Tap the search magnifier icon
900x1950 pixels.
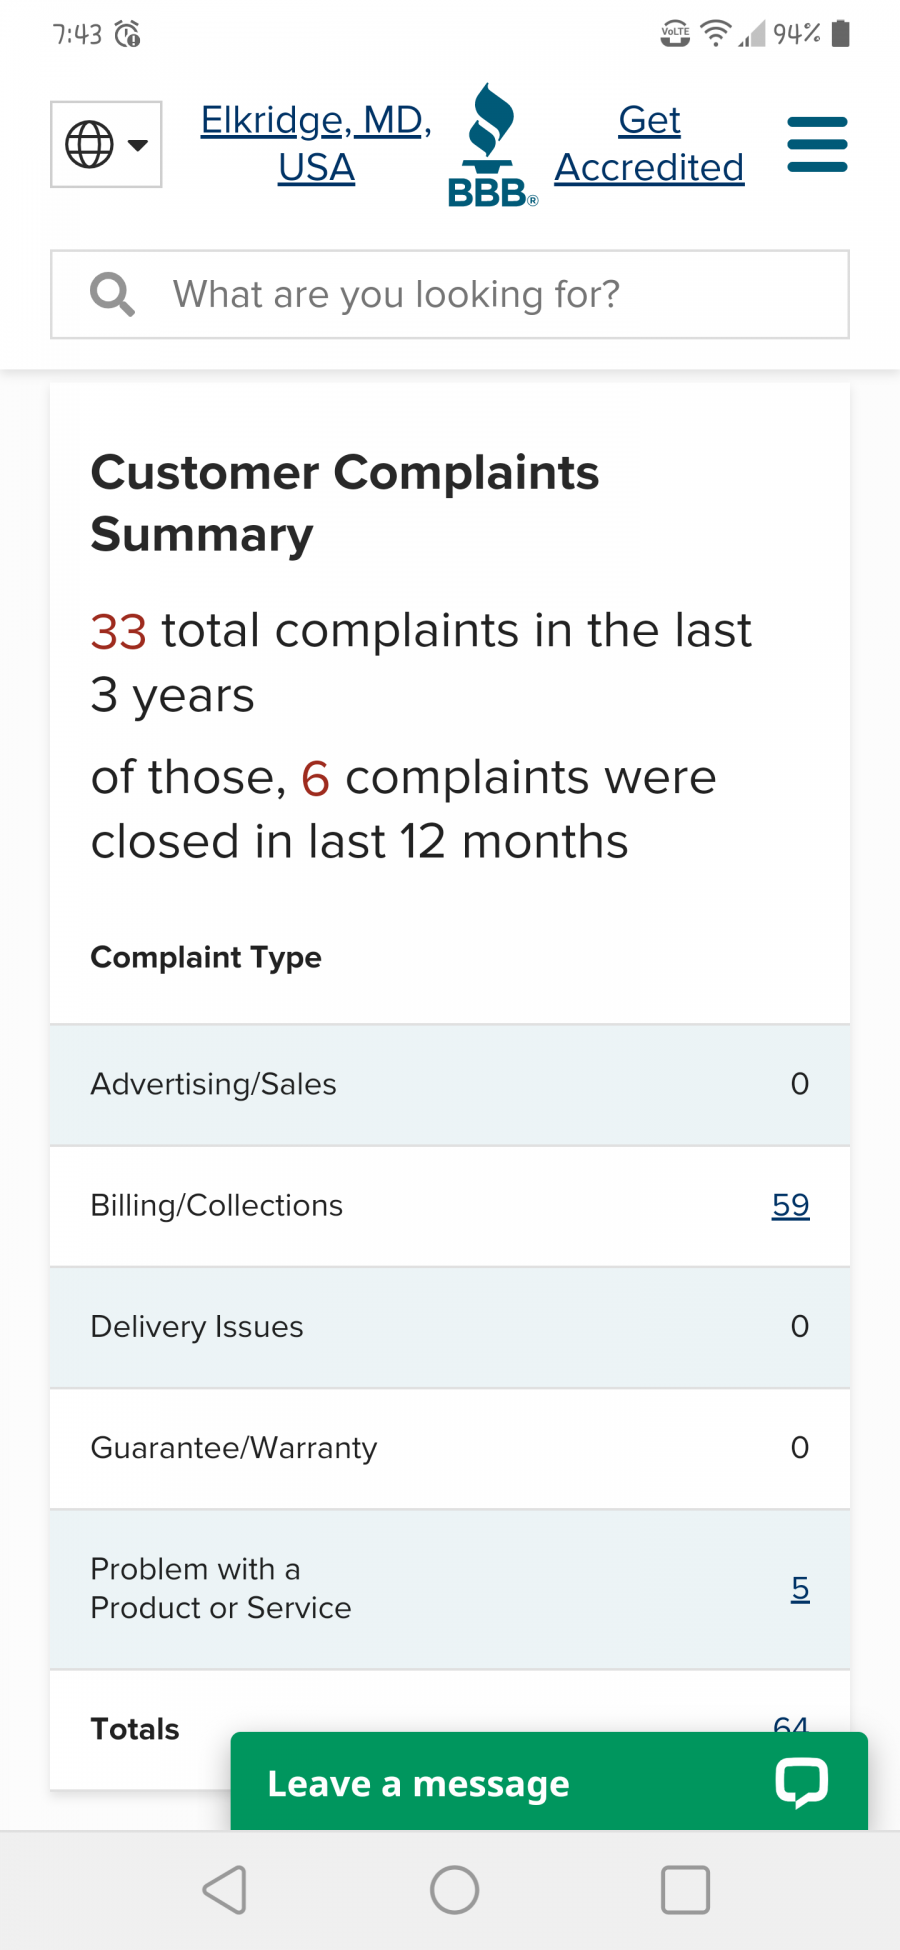pyautogui.click(x=112, y=295)
